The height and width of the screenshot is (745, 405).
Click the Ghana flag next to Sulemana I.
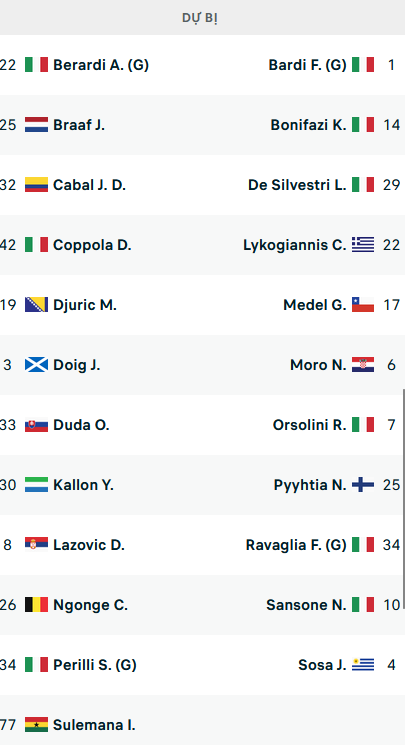click(36, 725)
